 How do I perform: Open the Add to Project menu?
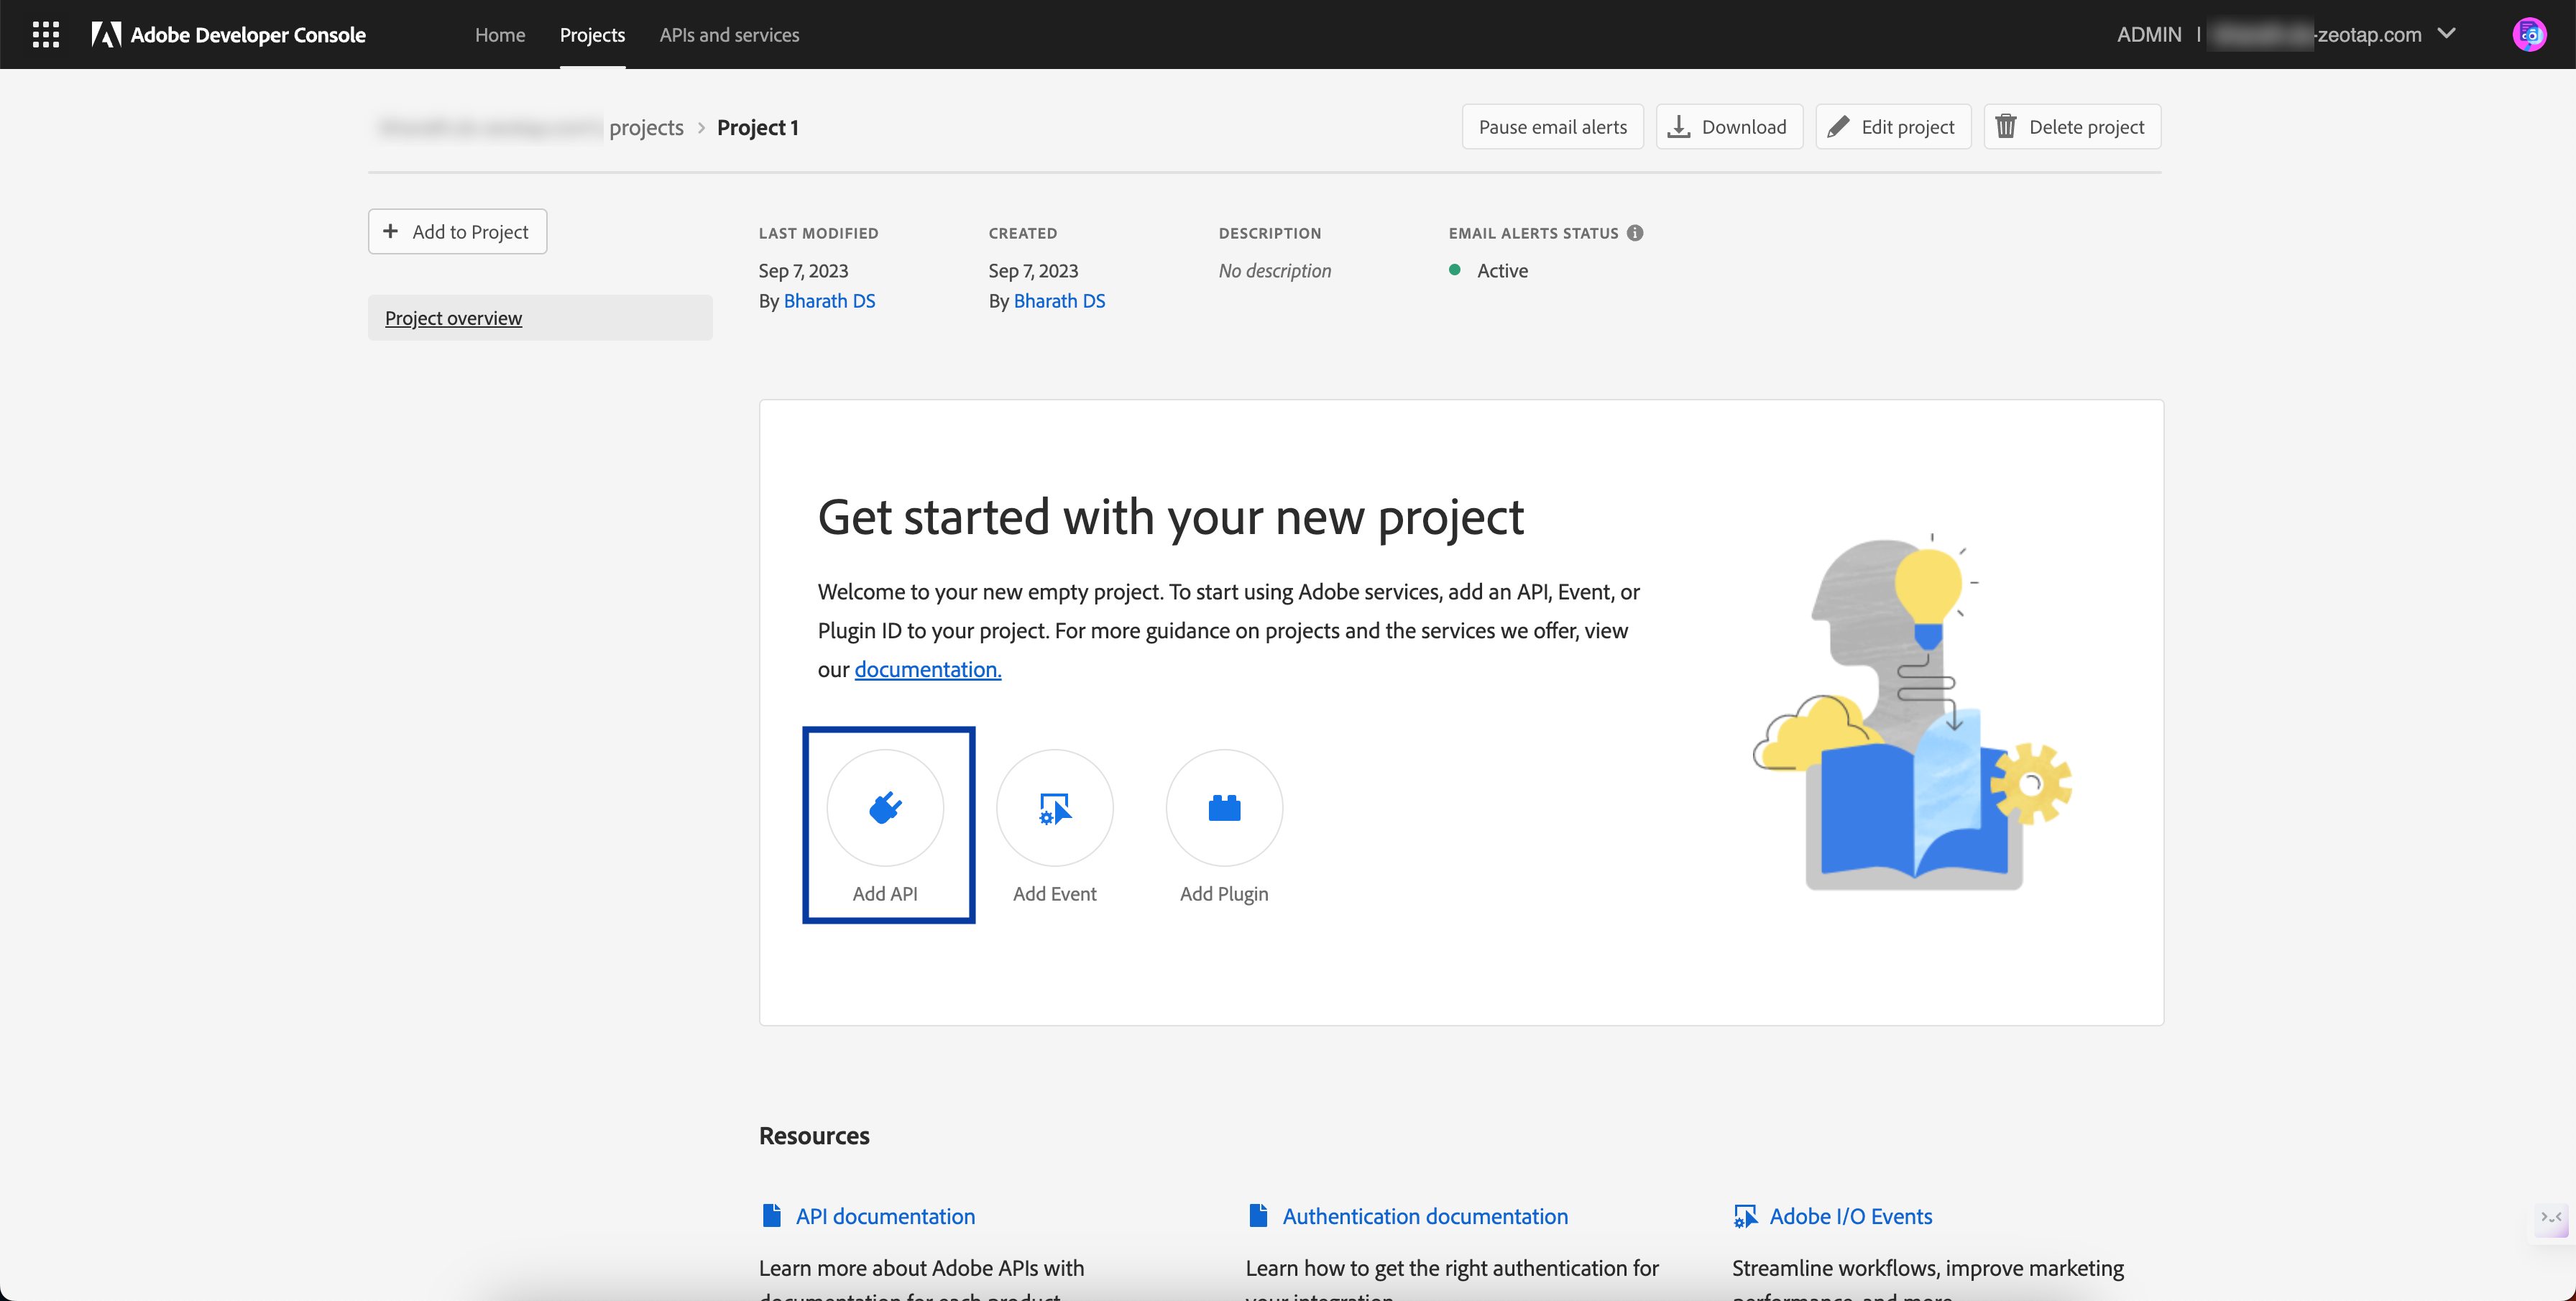click(x=457, y=232)
